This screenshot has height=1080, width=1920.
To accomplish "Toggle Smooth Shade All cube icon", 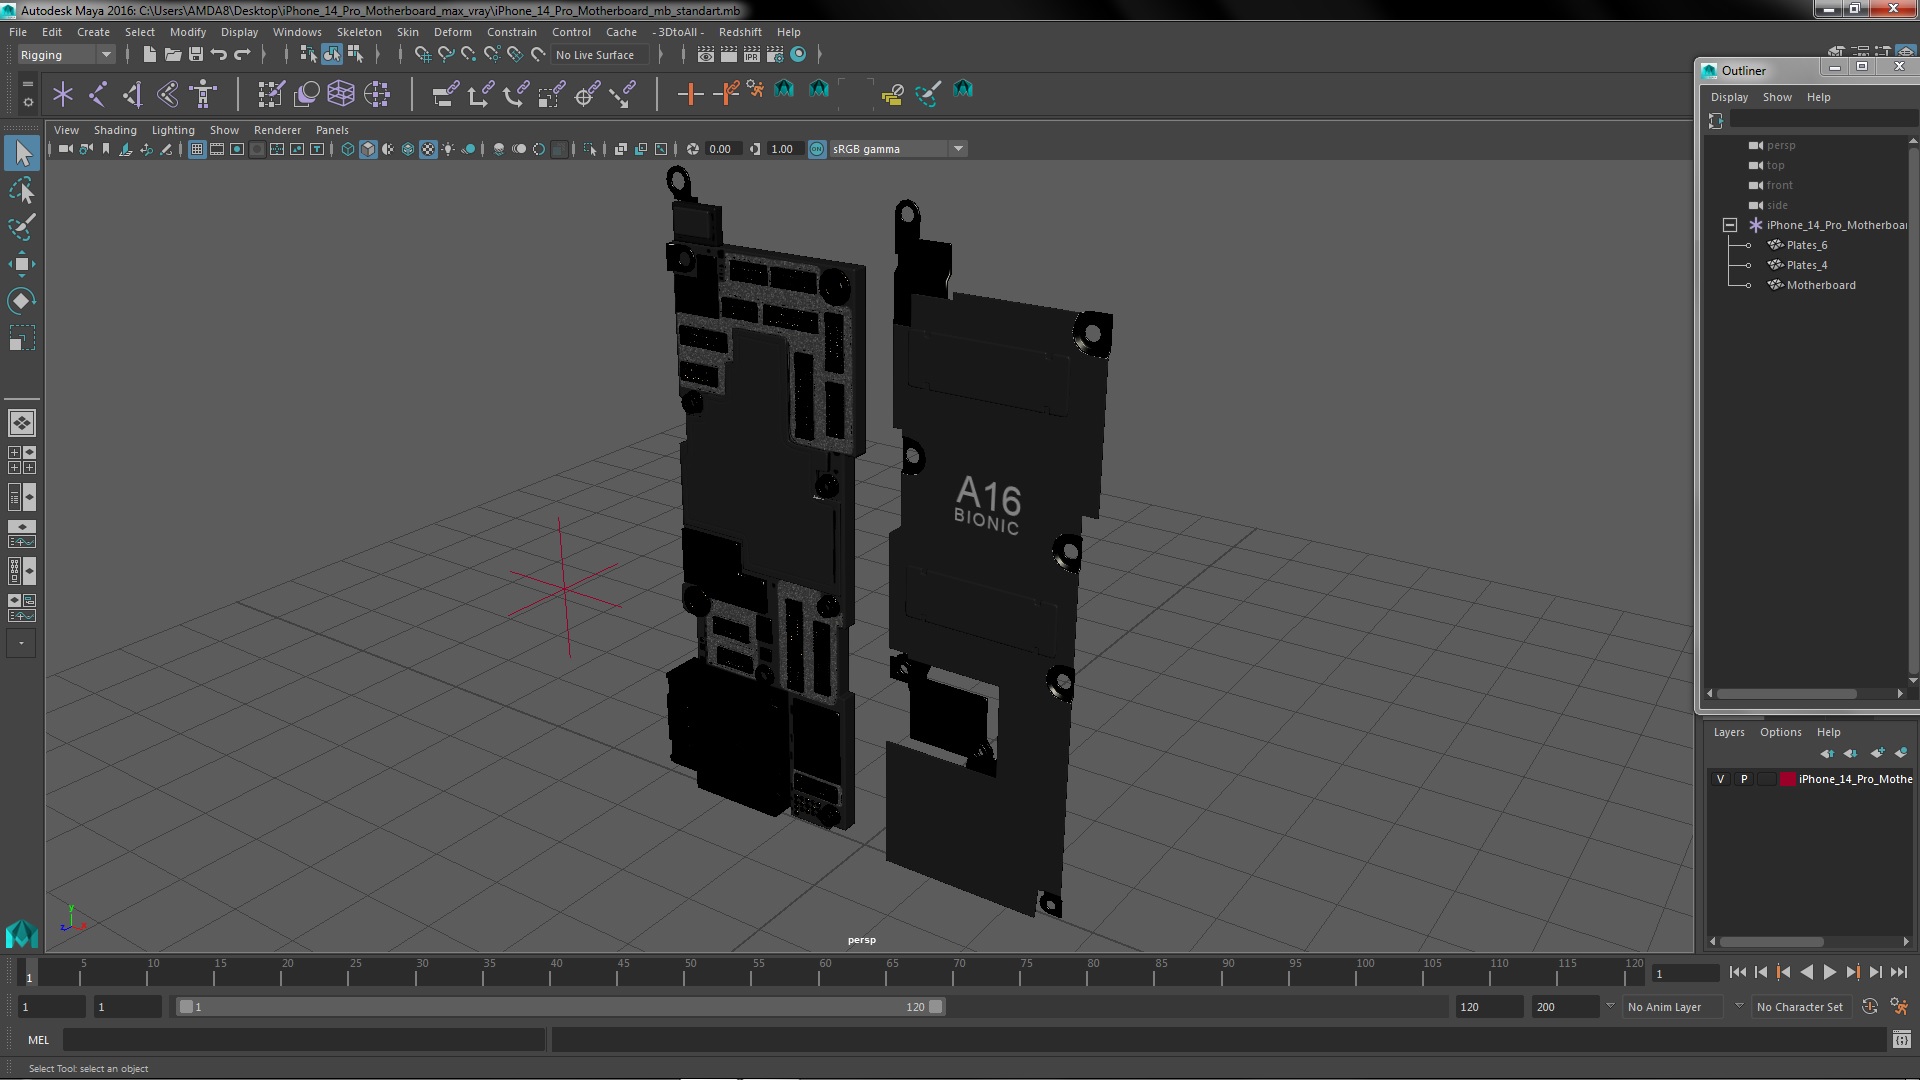I will 368,149.
